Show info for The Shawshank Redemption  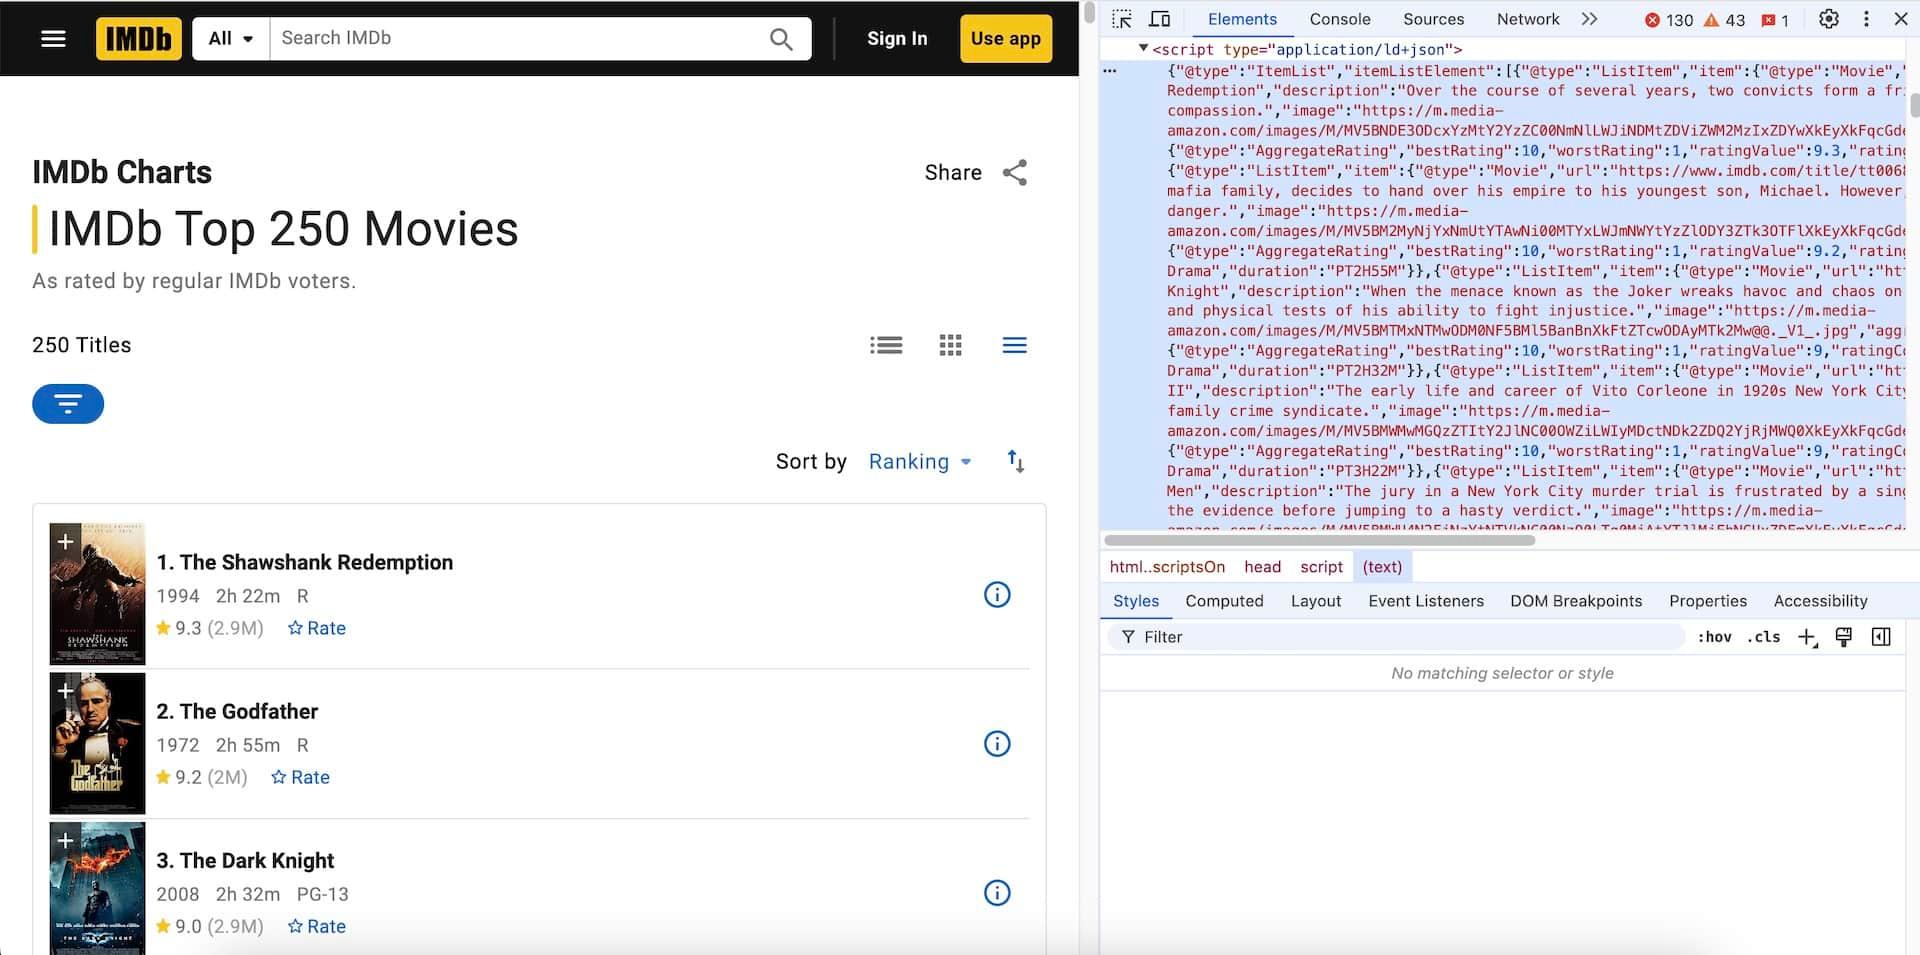click(997, 594)
